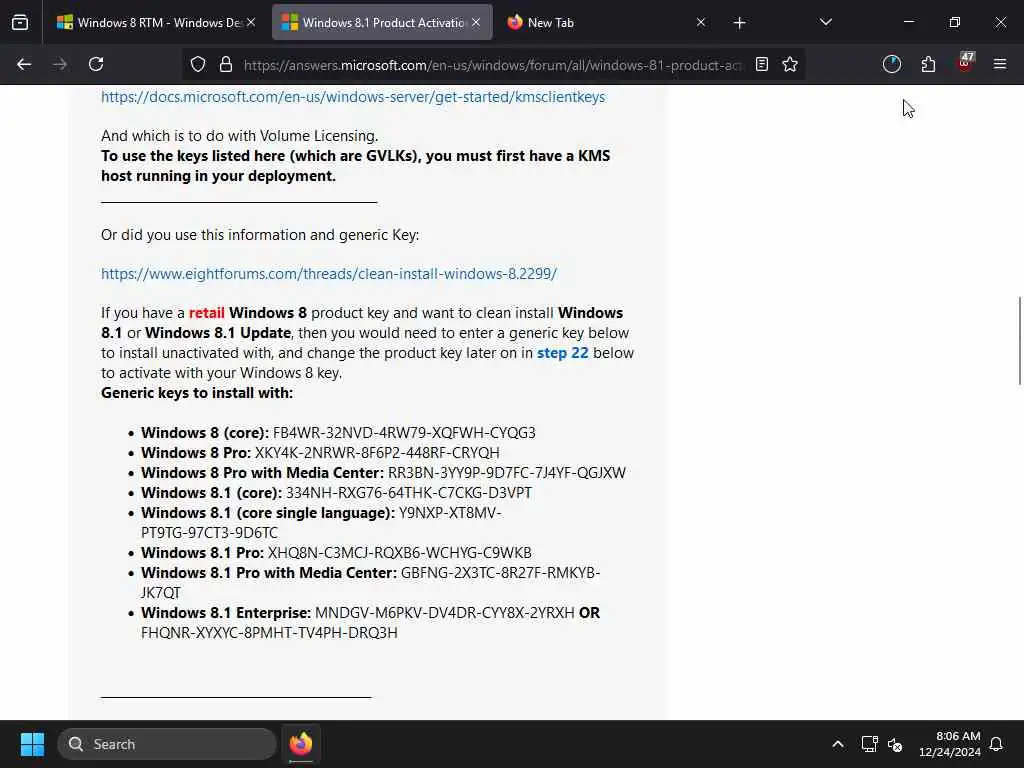Open muted volume tray icon
The height and width of the screenshot is (768, 1024).
tap(895, 744)
